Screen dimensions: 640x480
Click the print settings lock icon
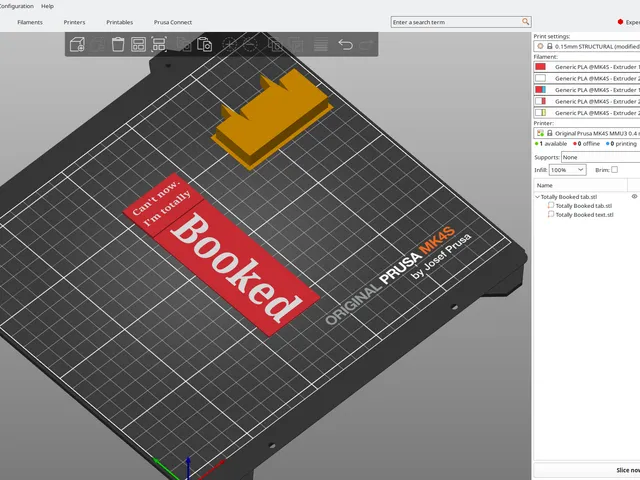pos(550,47)
